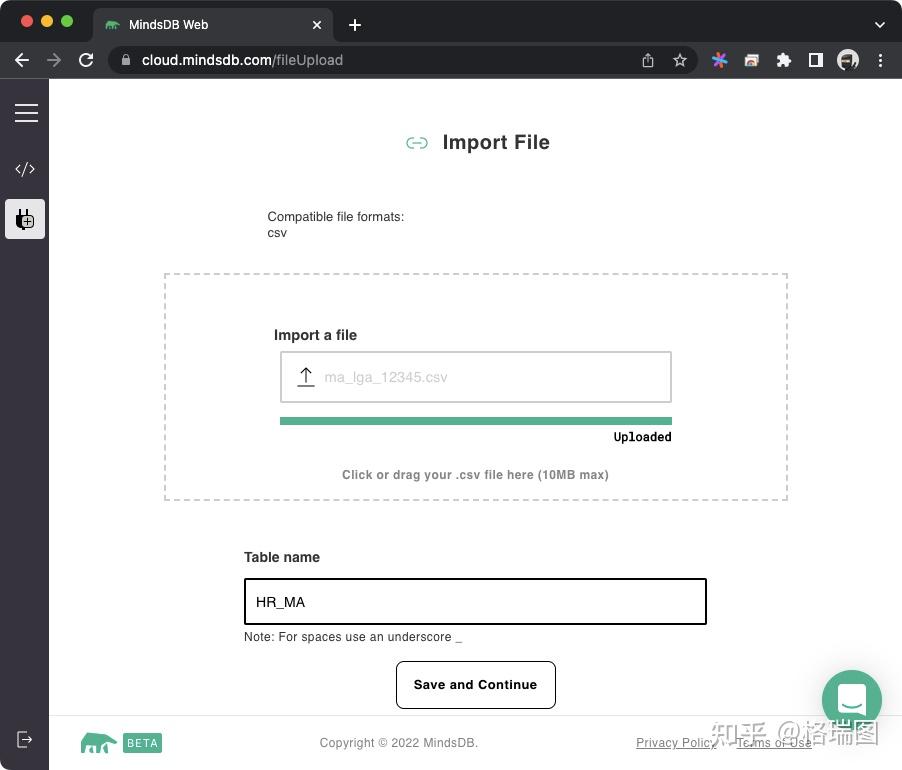Click the 'Click or drag your .csv file here' text
This screenshot has height=770, width=902.
pos(475,474)
